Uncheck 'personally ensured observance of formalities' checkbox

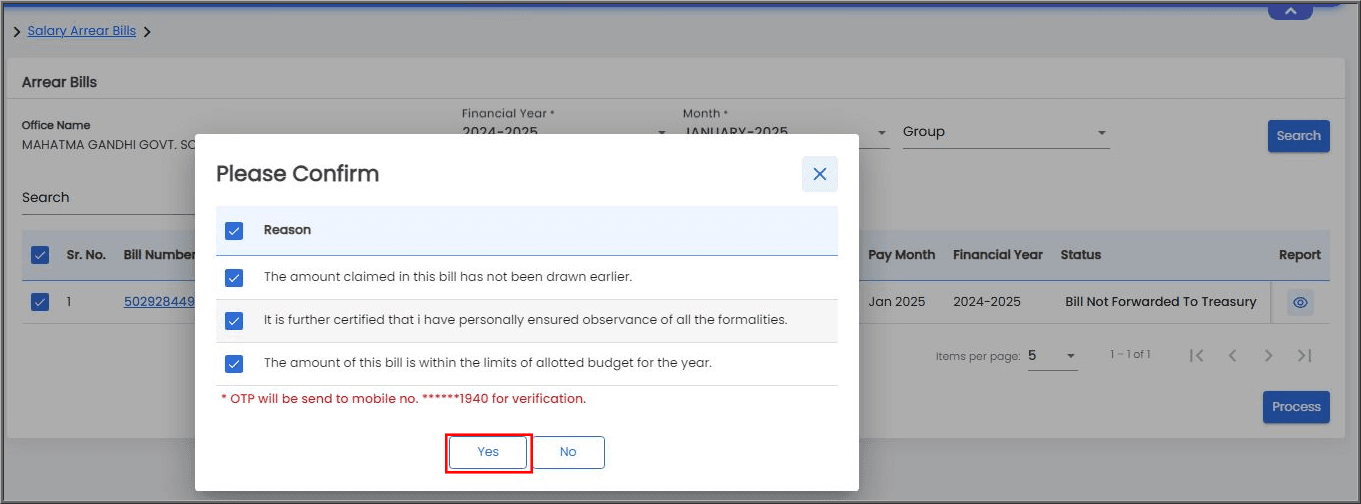(x=234, y=320)
